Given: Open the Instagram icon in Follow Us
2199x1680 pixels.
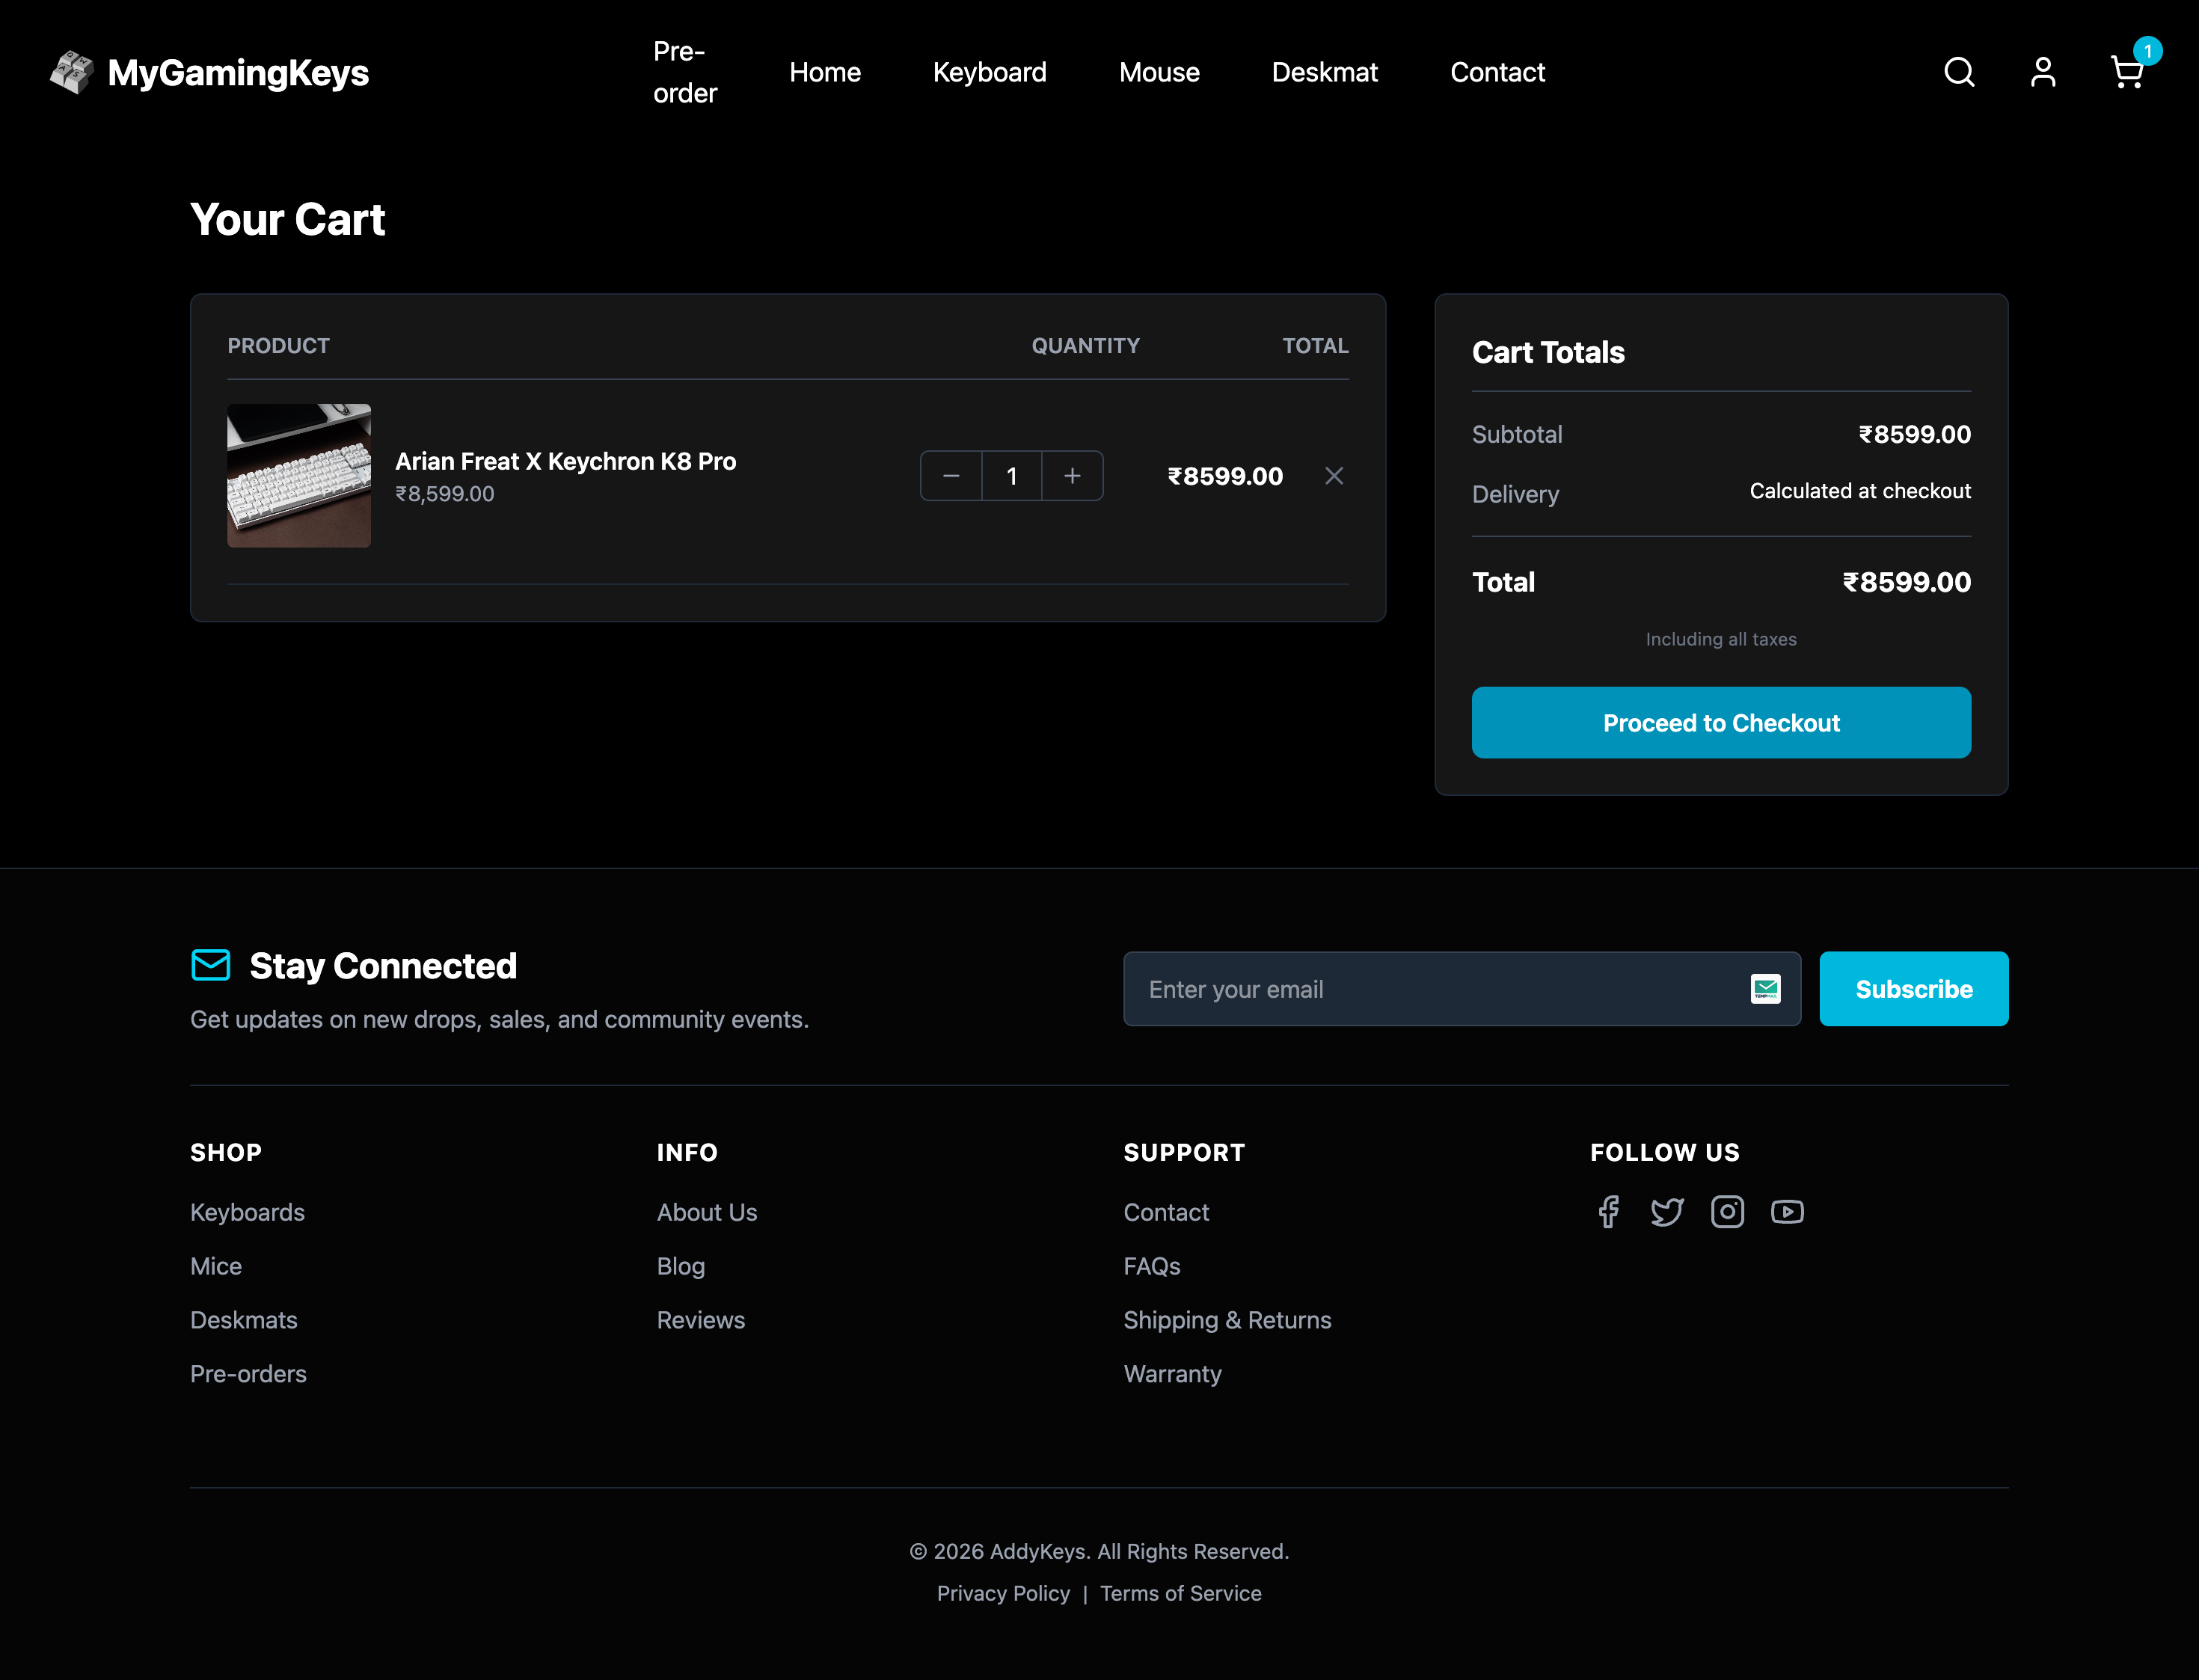Looking at the screenshot, I should tap(1727, 1211).
